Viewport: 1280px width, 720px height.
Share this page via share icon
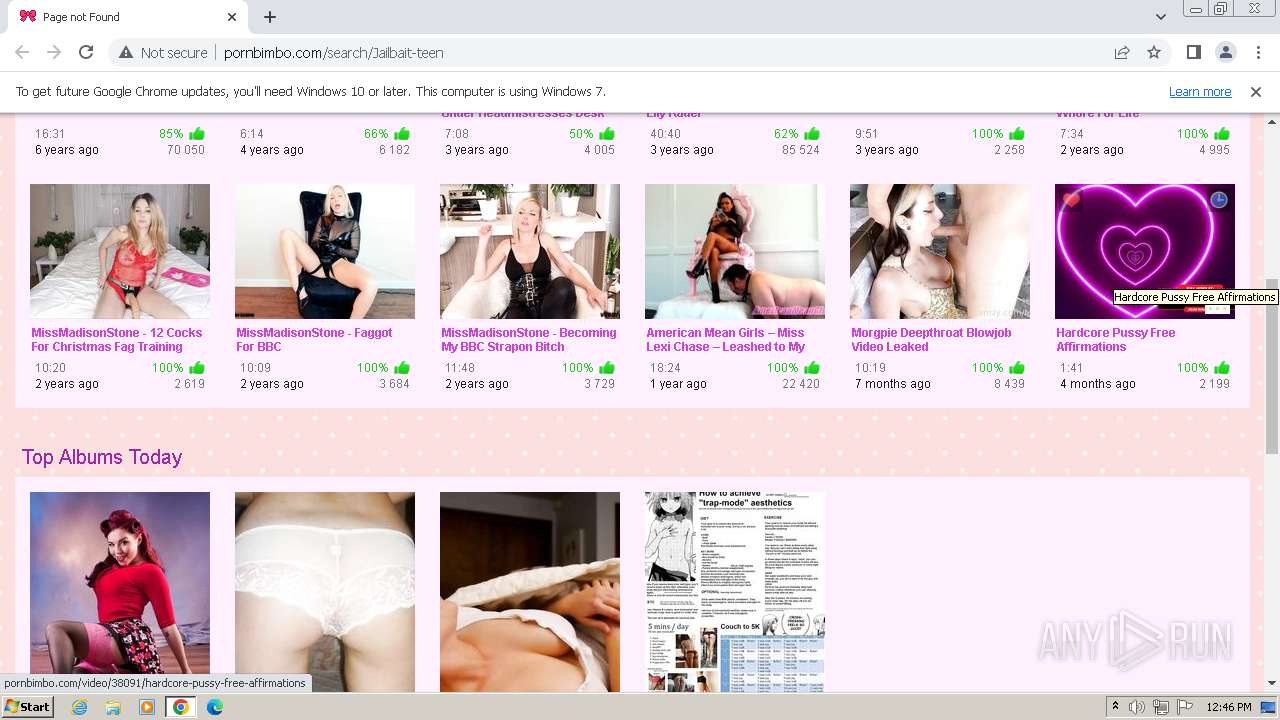[x=1122, y=52]
